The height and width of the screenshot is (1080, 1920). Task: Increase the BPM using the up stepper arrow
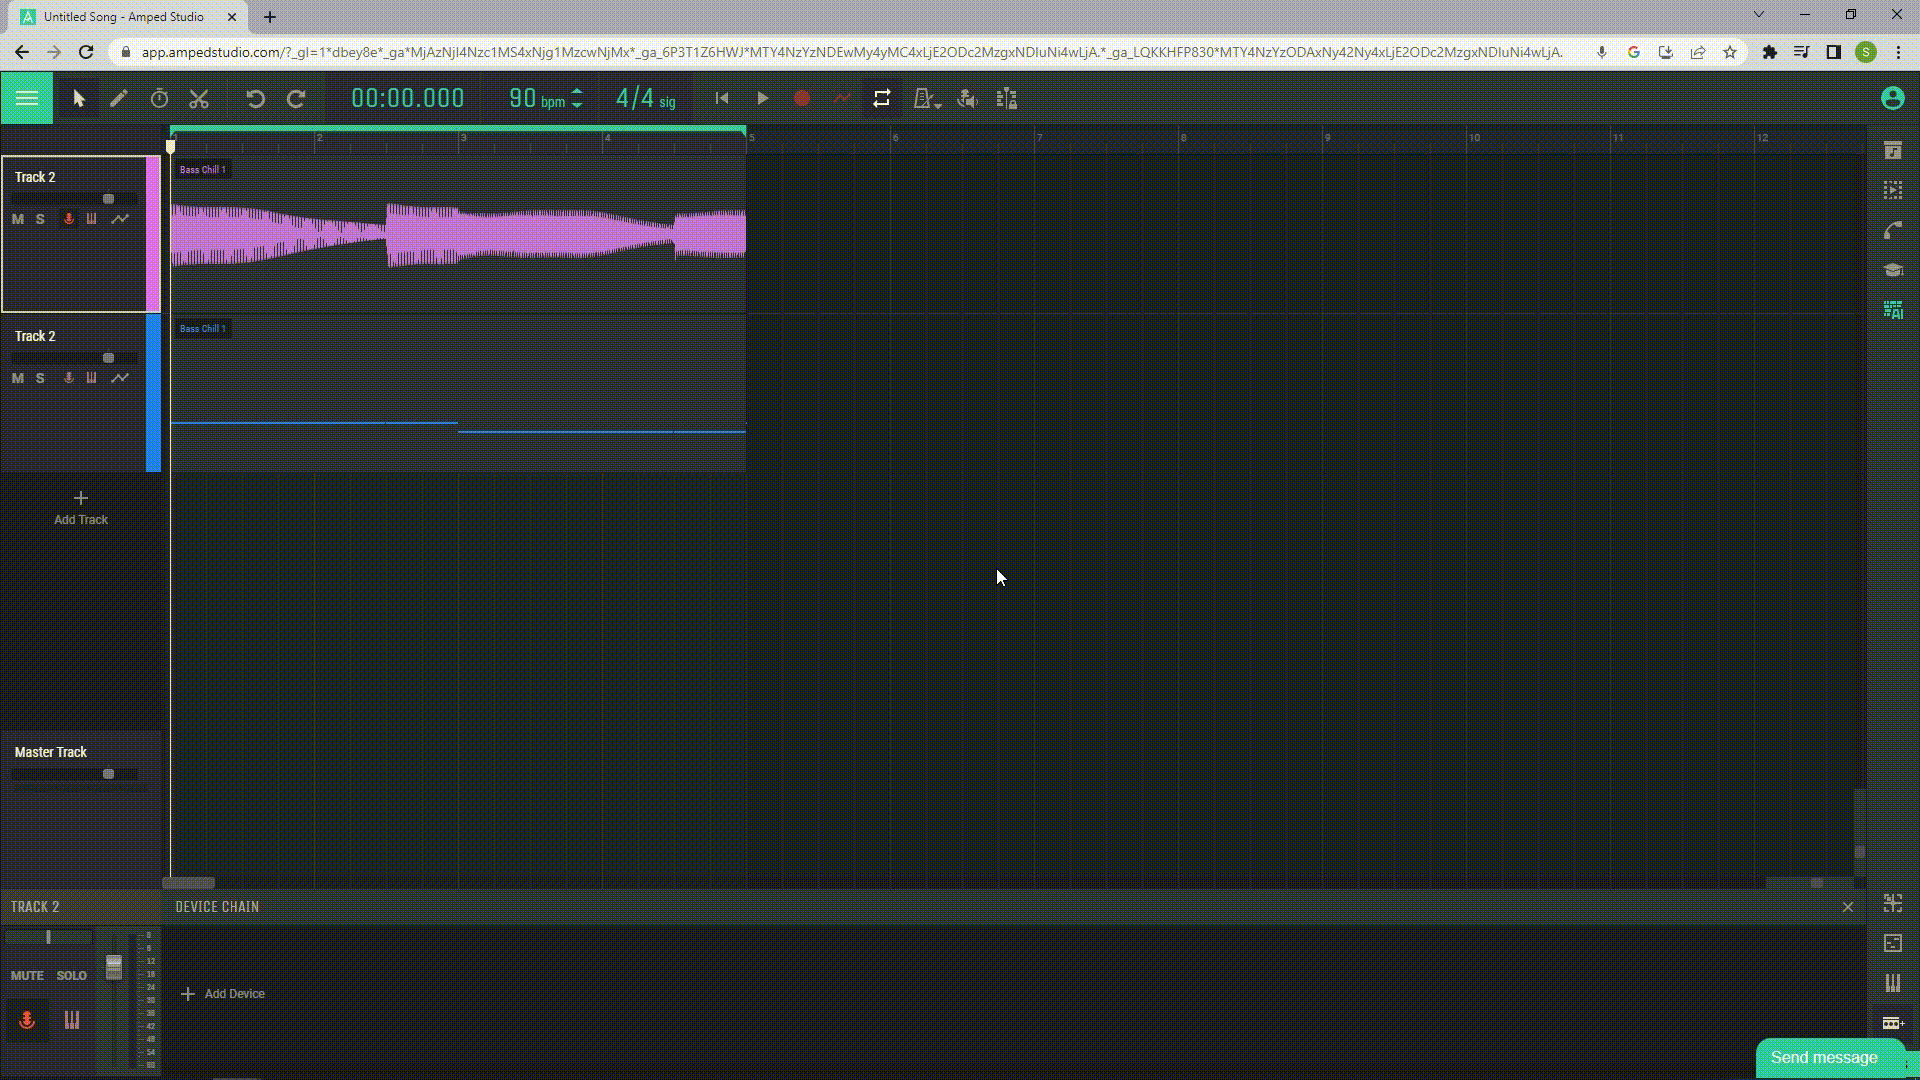[x=578, y=92]
